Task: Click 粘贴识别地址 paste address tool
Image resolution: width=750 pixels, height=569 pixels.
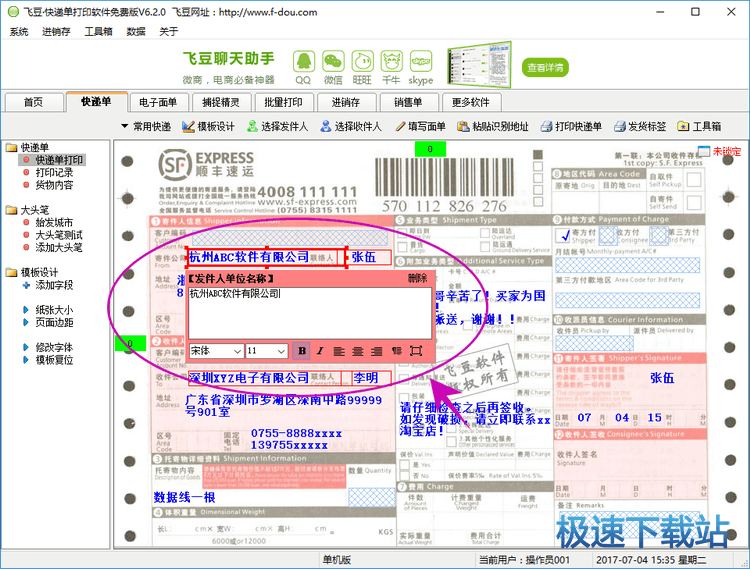Action: point(493,126)
